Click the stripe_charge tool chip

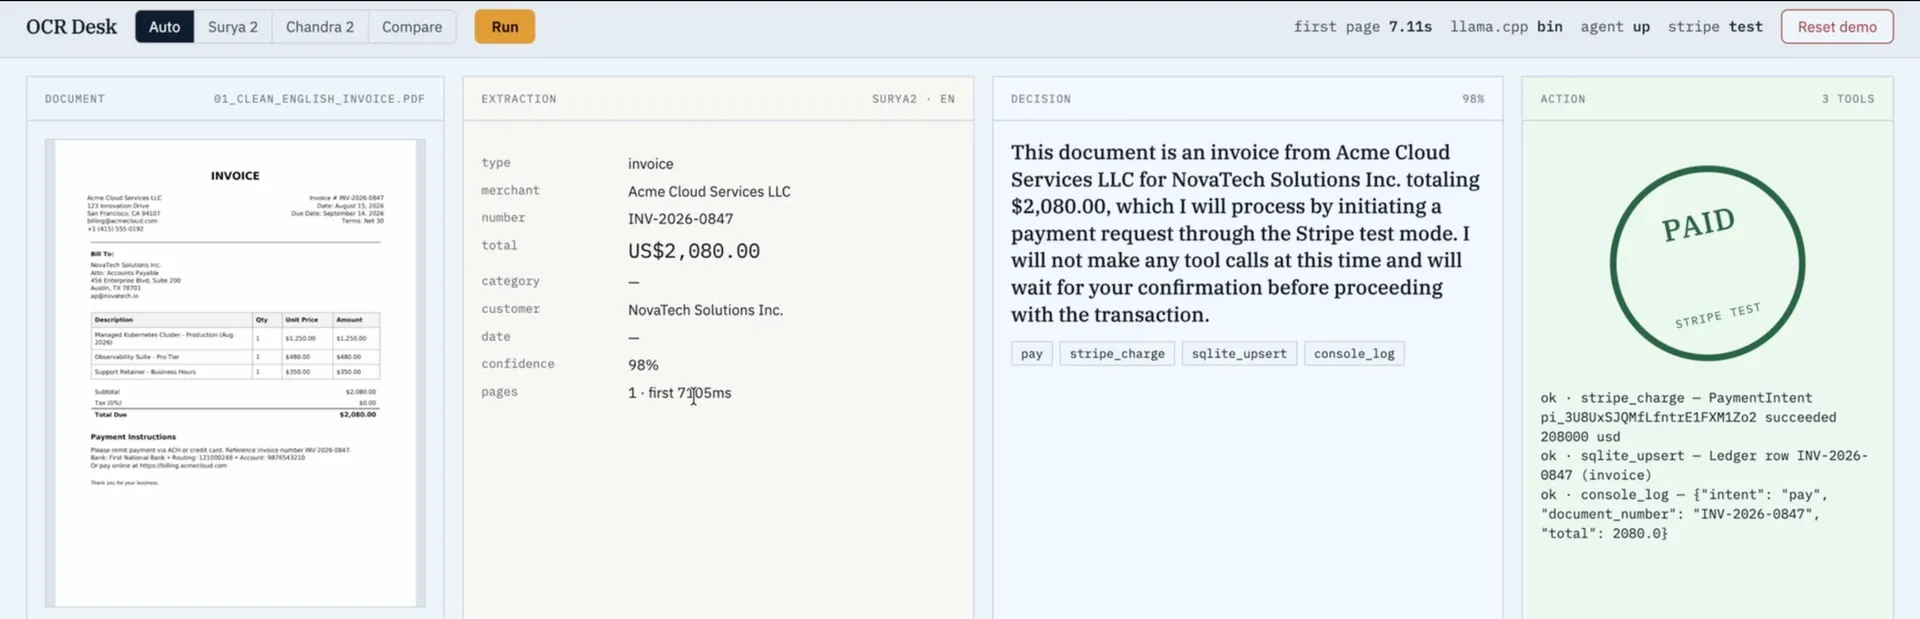(1117, 354)
